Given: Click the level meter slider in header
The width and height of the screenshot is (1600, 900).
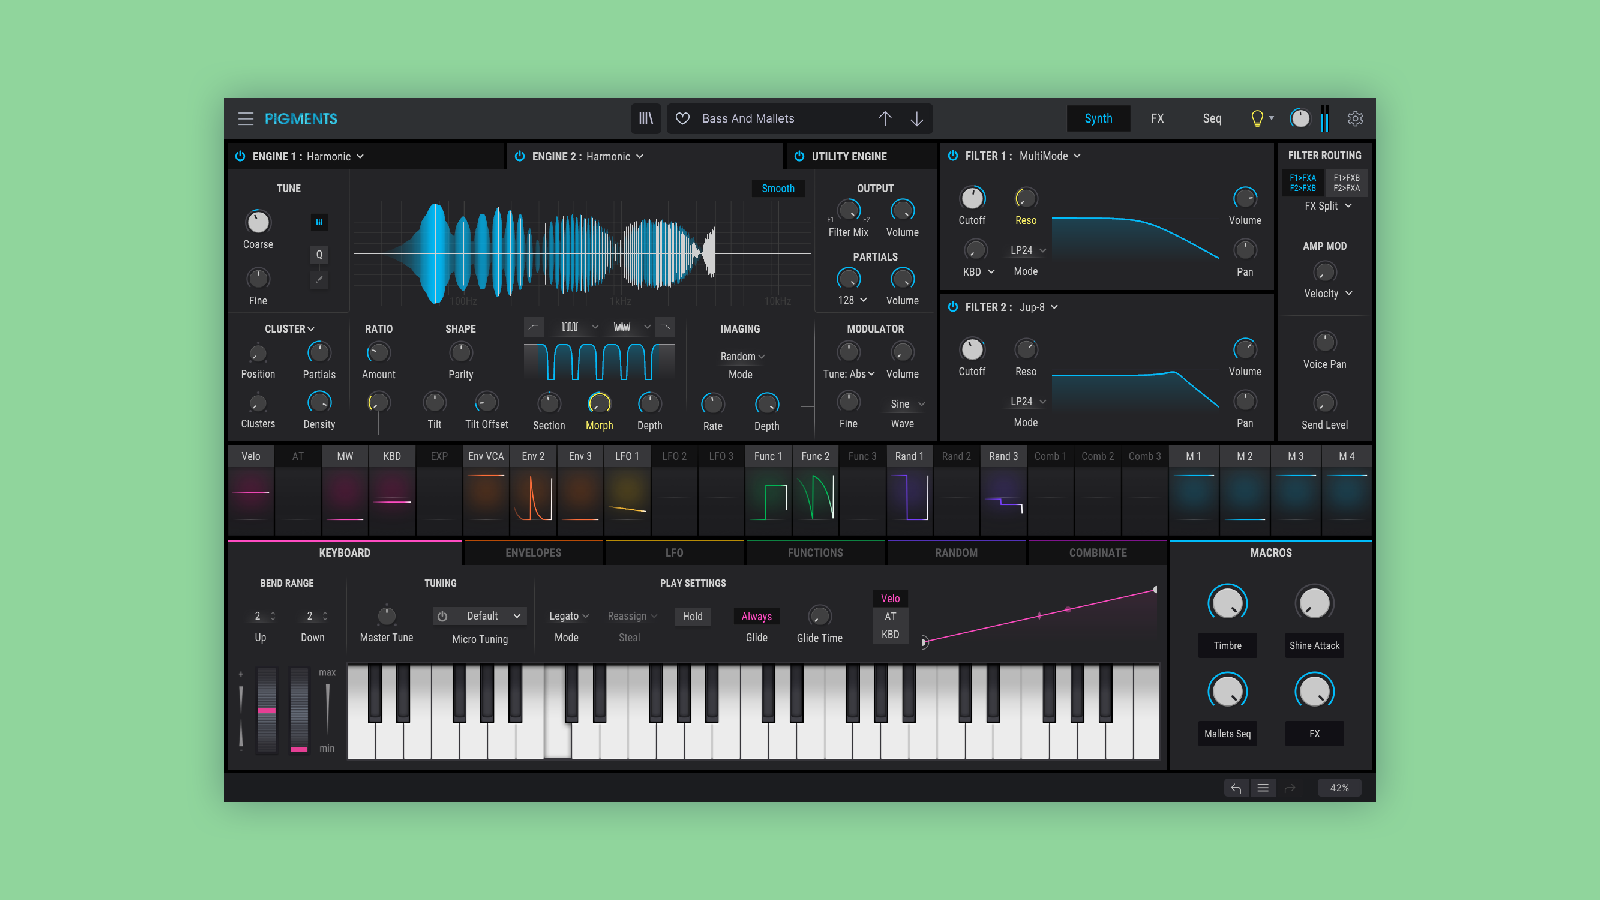Looking at the screenshot, I should (x=1324, y=118).
